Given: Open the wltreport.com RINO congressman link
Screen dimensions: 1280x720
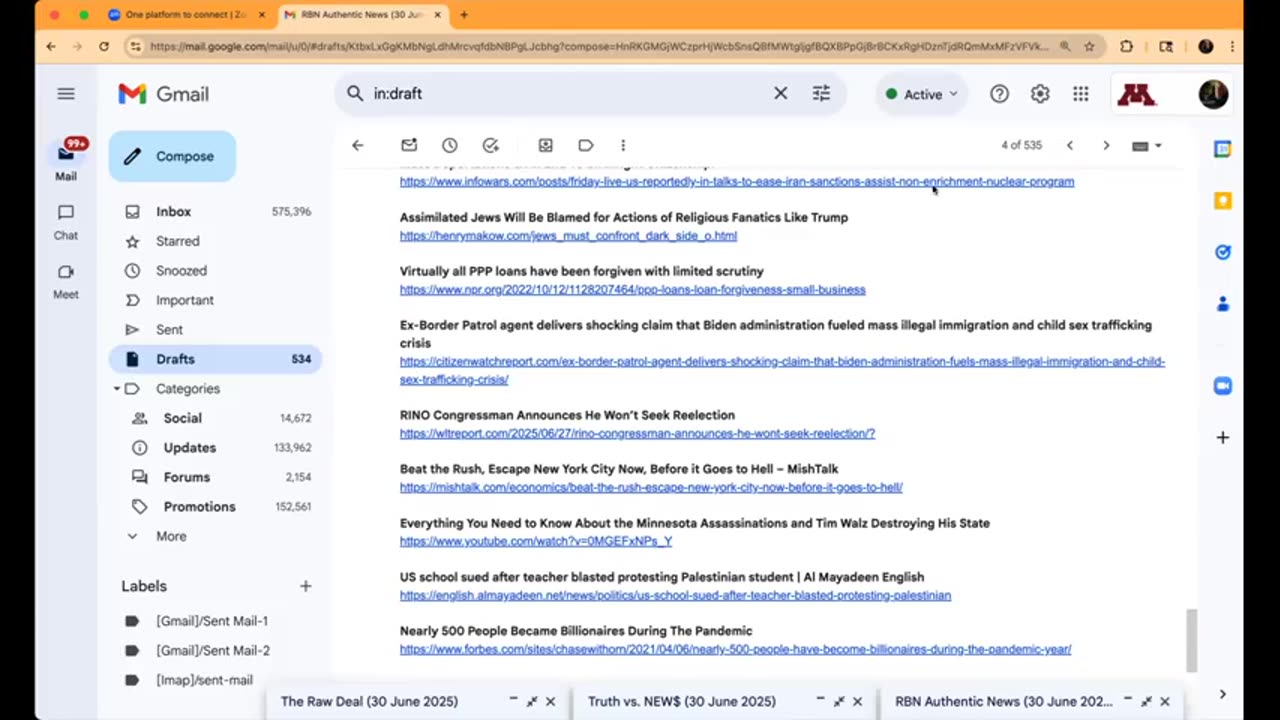Looking at the screenshot, I should coord(637,434).
